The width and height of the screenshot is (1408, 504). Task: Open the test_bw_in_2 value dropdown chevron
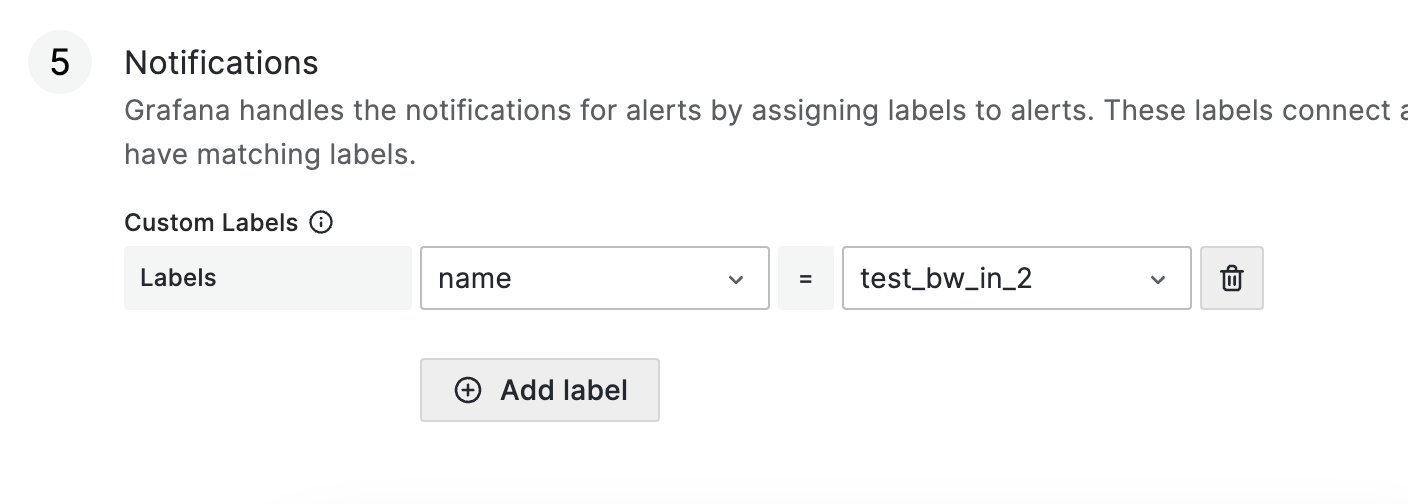1158,279
